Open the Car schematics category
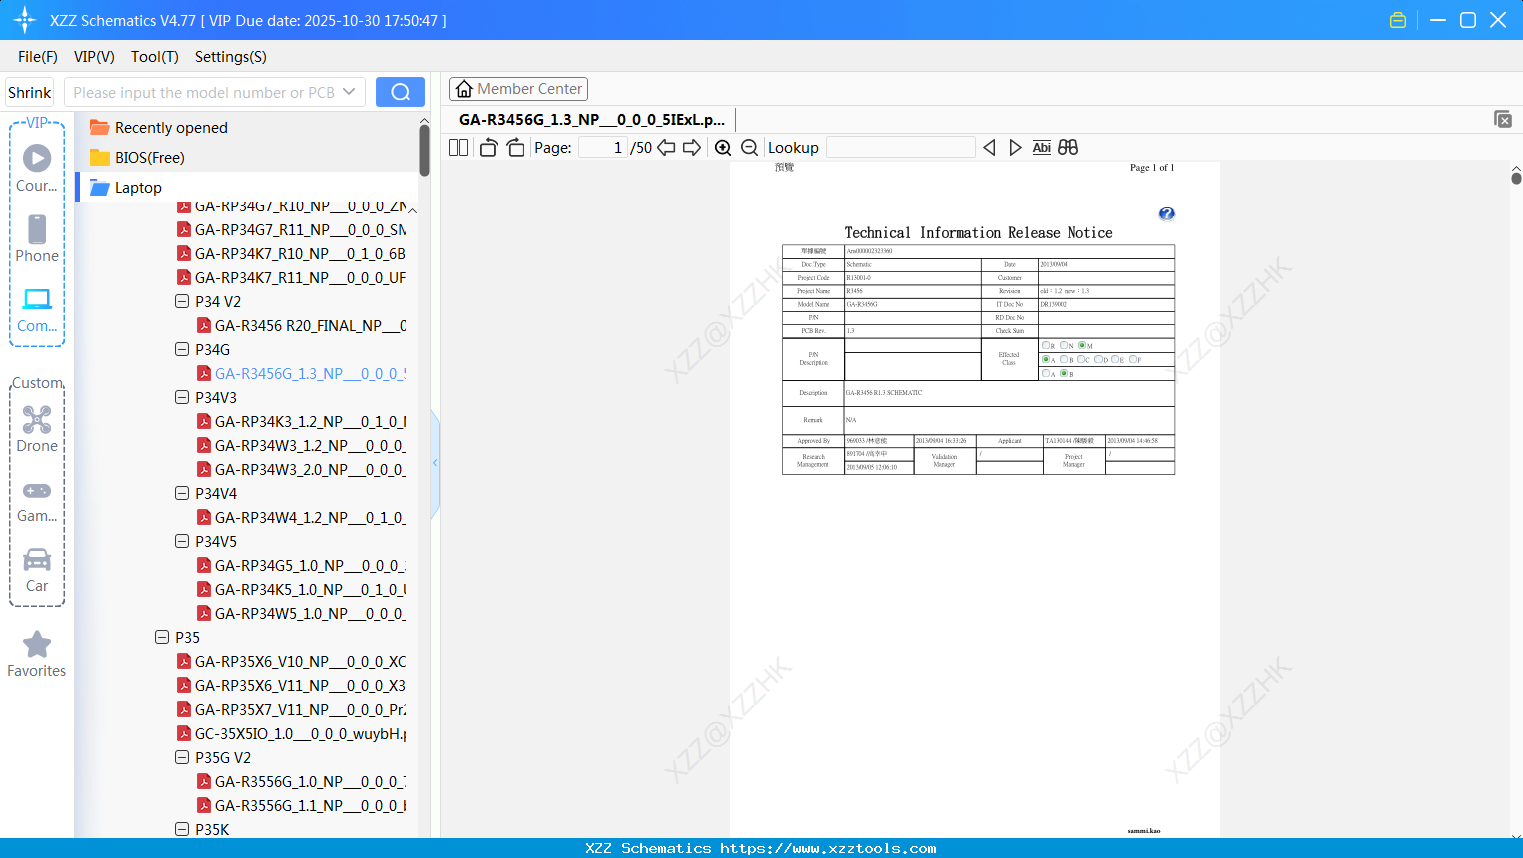Image resolution: width=1523 pixels, height=858 pixels. pos(37,570)
